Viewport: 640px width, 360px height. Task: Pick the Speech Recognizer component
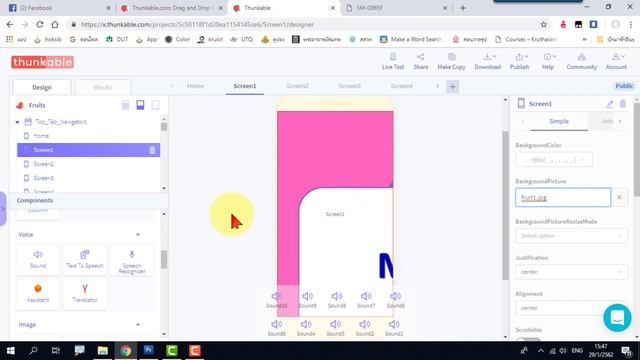132,261
